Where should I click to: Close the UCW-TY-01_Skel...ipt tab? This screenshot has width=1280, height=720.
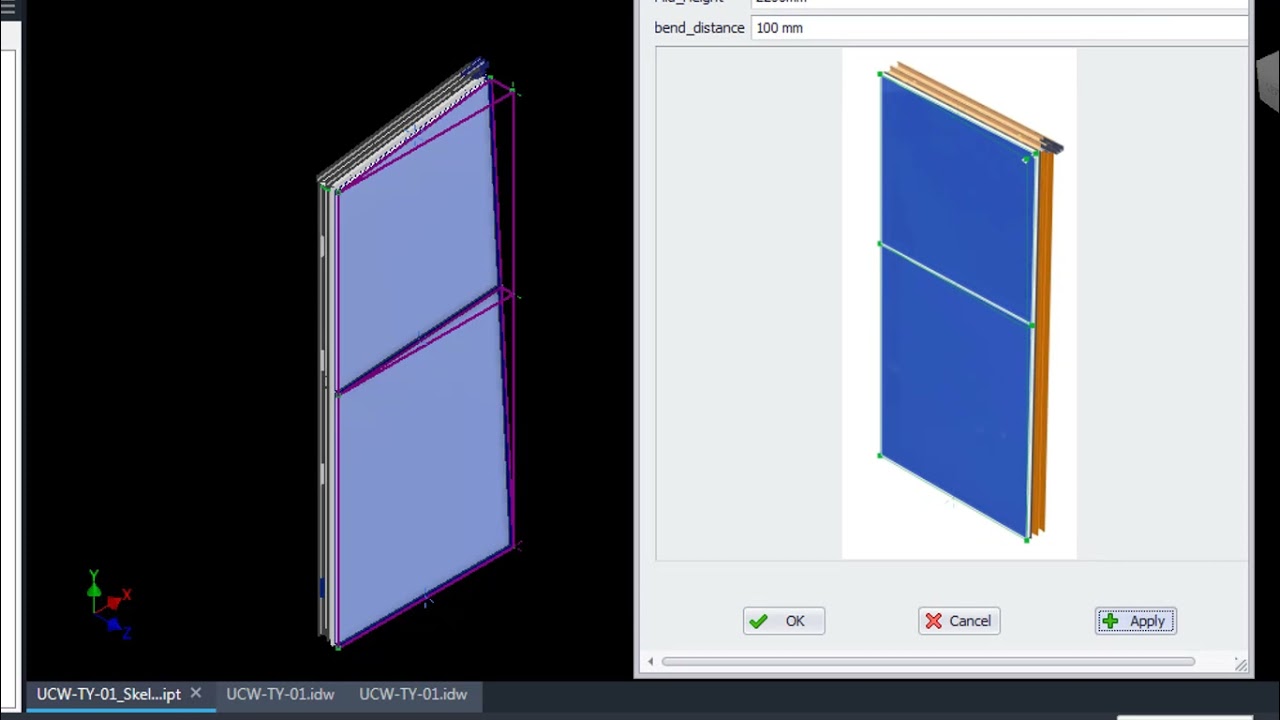click(196, 693)
